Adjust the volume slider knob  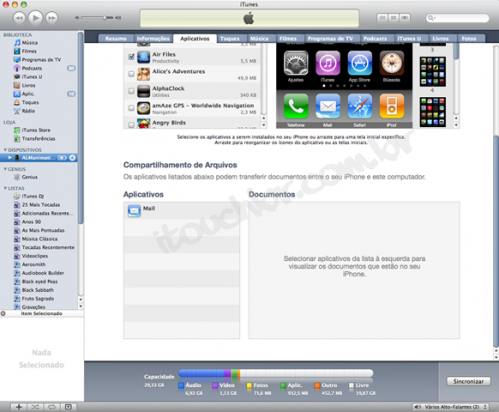pos(105,18)
